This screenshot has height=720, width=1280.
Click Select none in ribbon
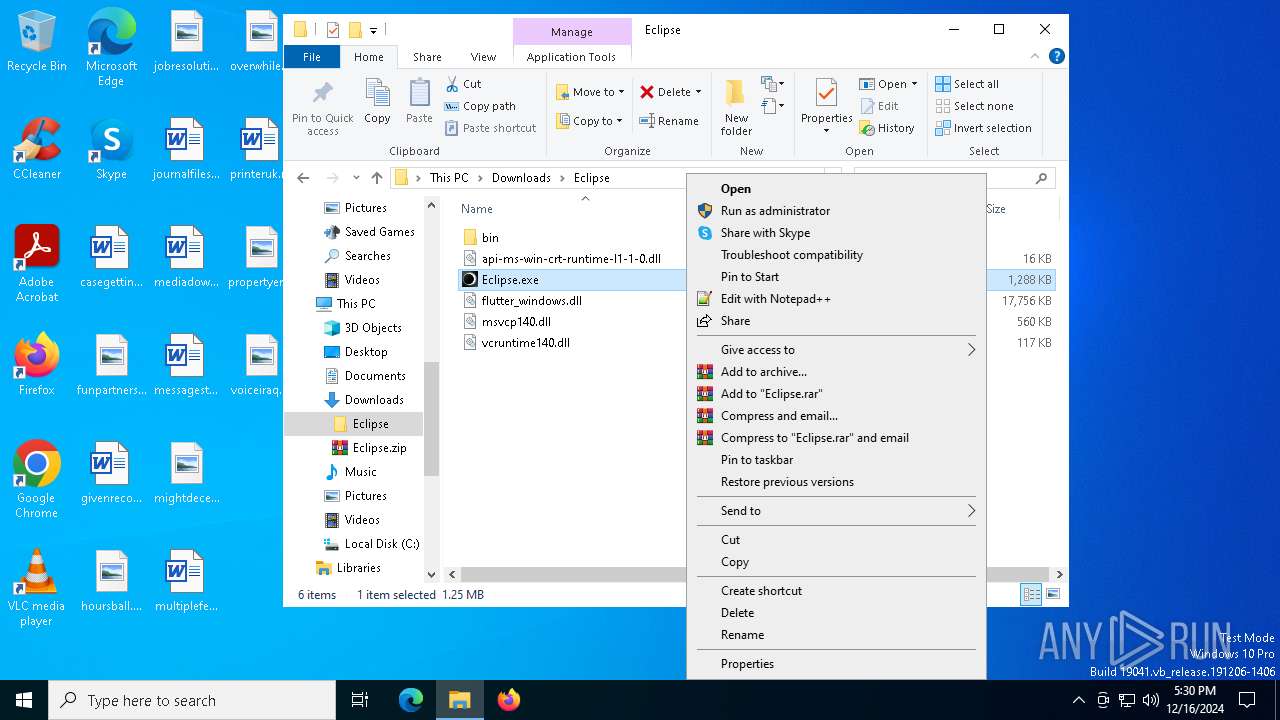click(x=974, y=106)
